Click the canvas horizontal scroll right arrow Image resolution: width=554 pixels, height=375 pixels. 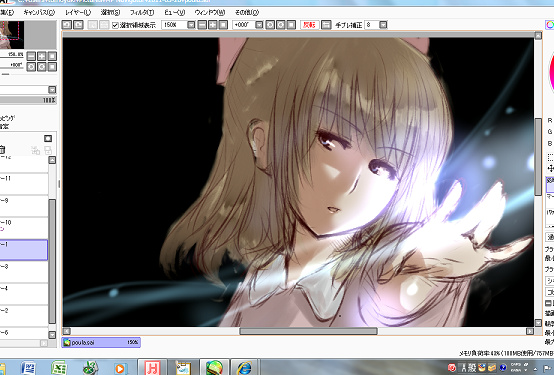pyautogui.click(x=530, y=331)
